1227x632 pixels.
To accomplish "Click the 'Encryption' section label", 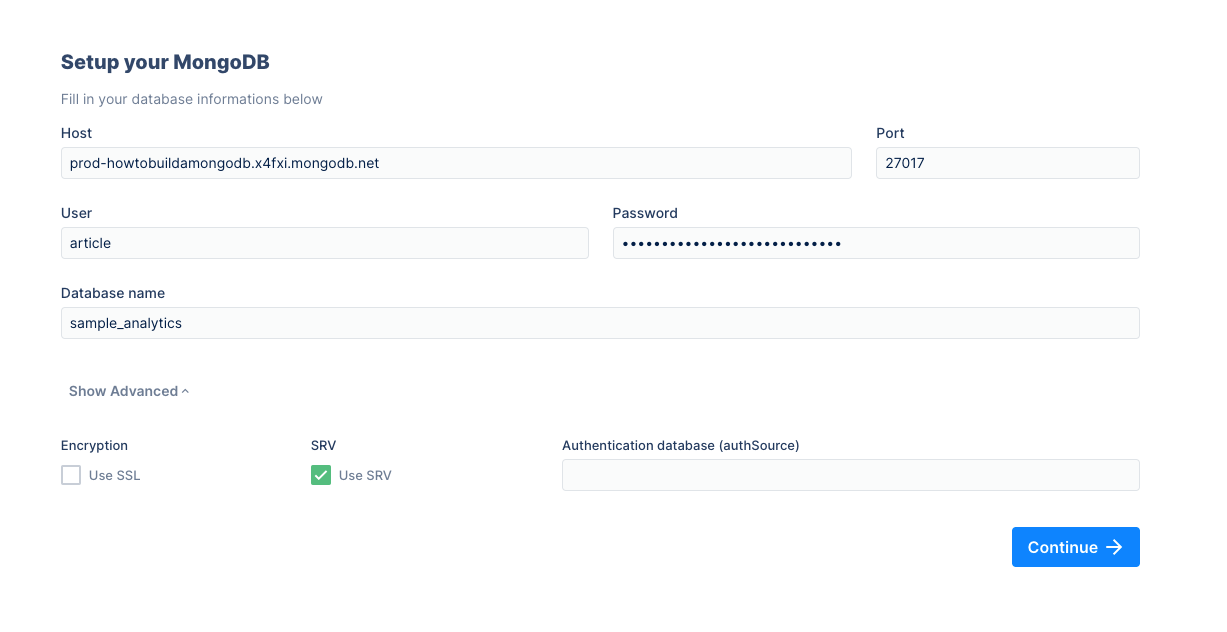I will 94,446.
